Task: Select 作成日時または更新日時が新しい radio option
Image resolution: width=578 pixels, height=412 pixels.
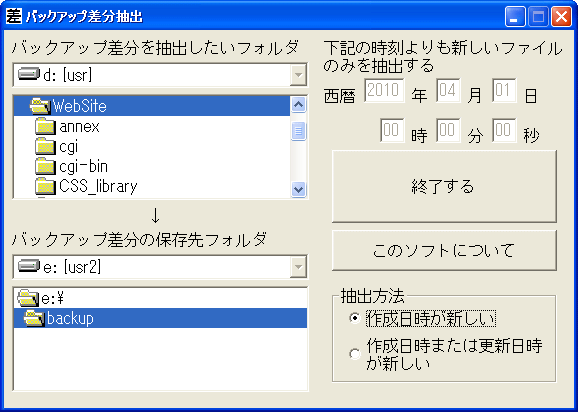Action: click(355, 354)
